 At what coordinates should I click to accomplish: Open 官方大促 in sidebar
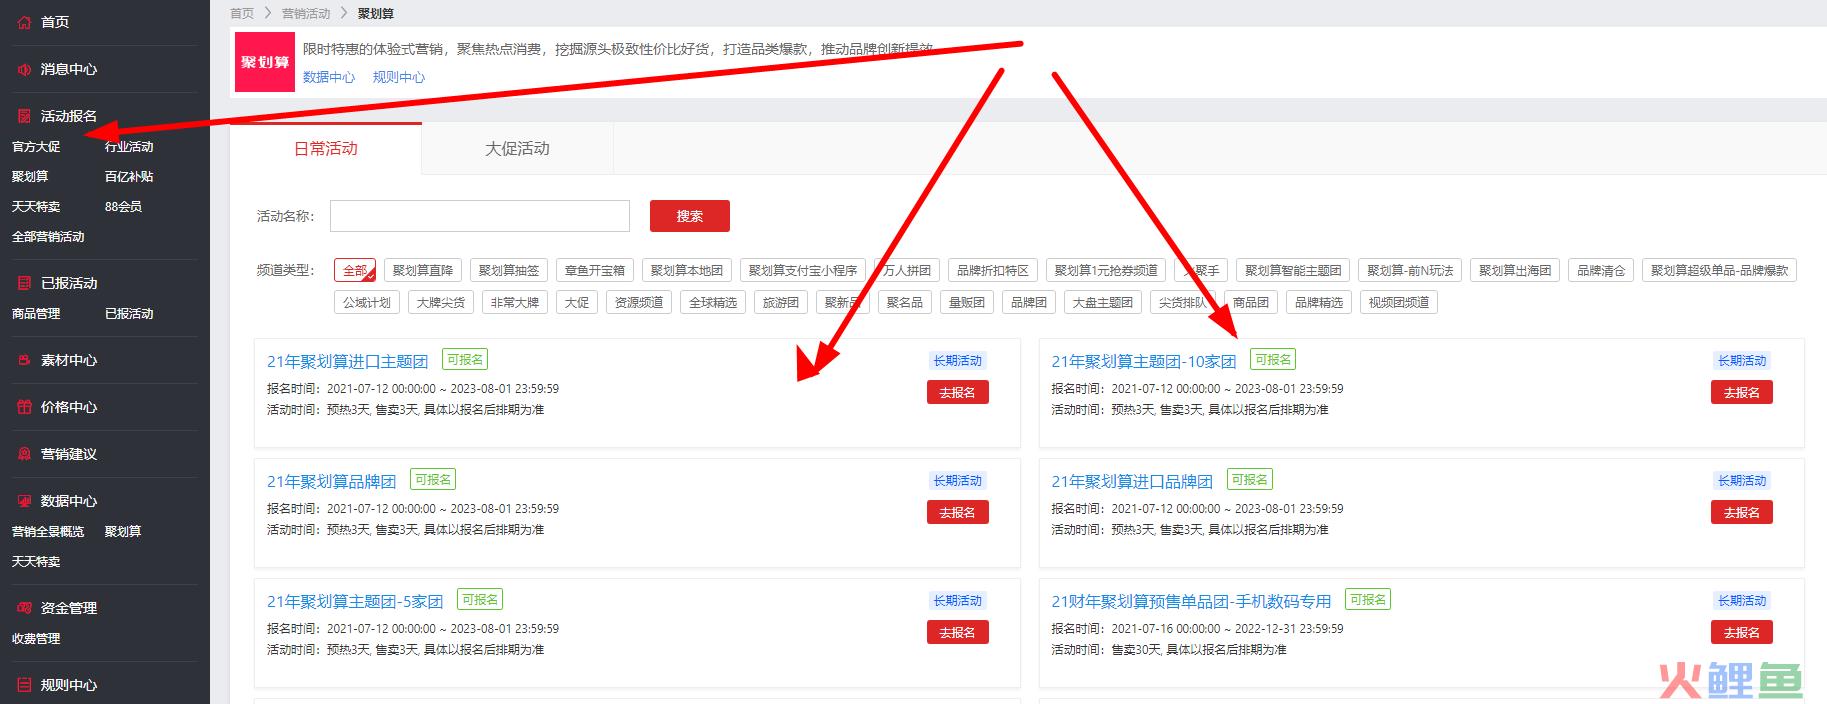[x=36, y=147]
